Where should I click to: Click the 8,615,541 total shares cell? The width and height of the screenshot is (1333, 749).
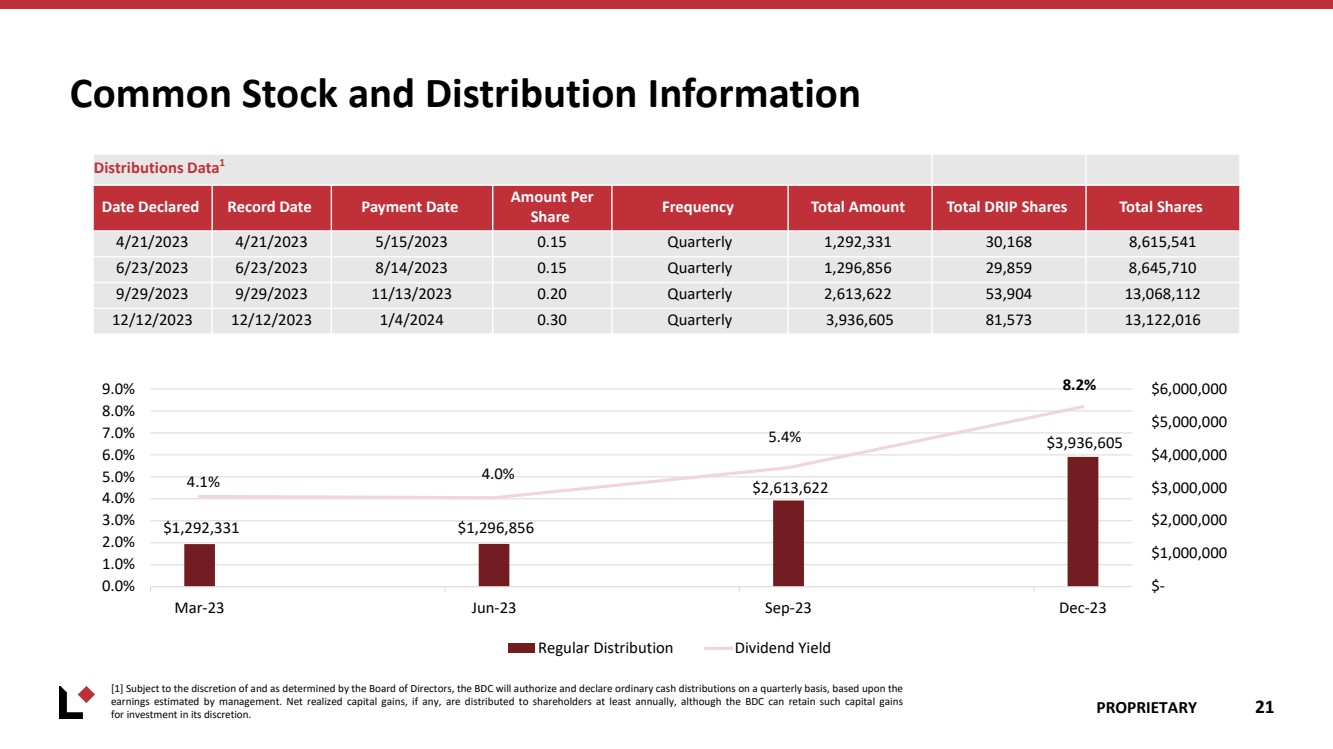pos(1161,243)
